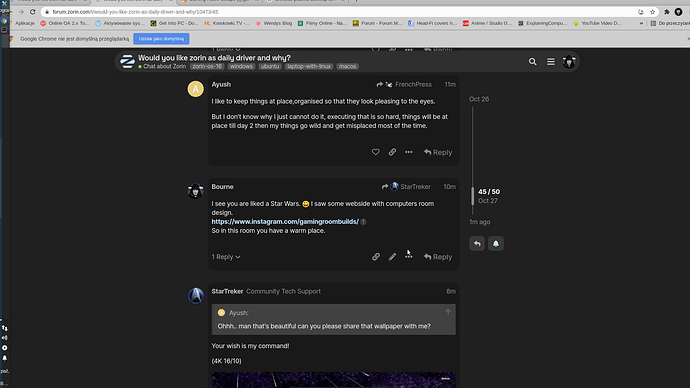Click the browser address bar URL
This screenshot has width=690, height=388.
(135, 12)
